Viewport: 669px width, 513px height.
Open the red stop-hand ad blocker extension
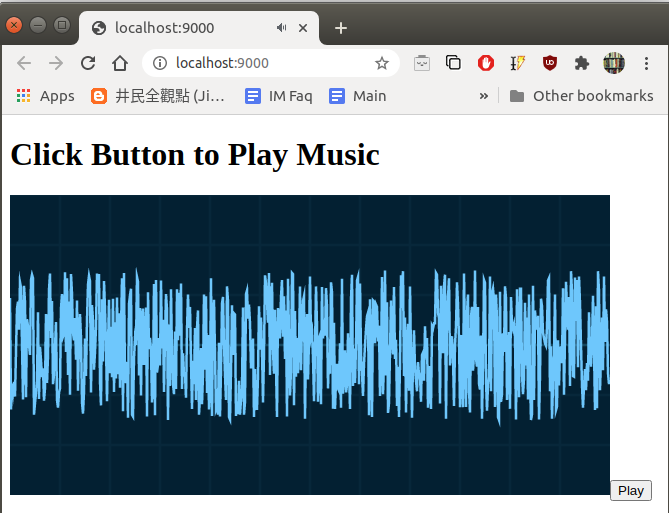(486, 63)
